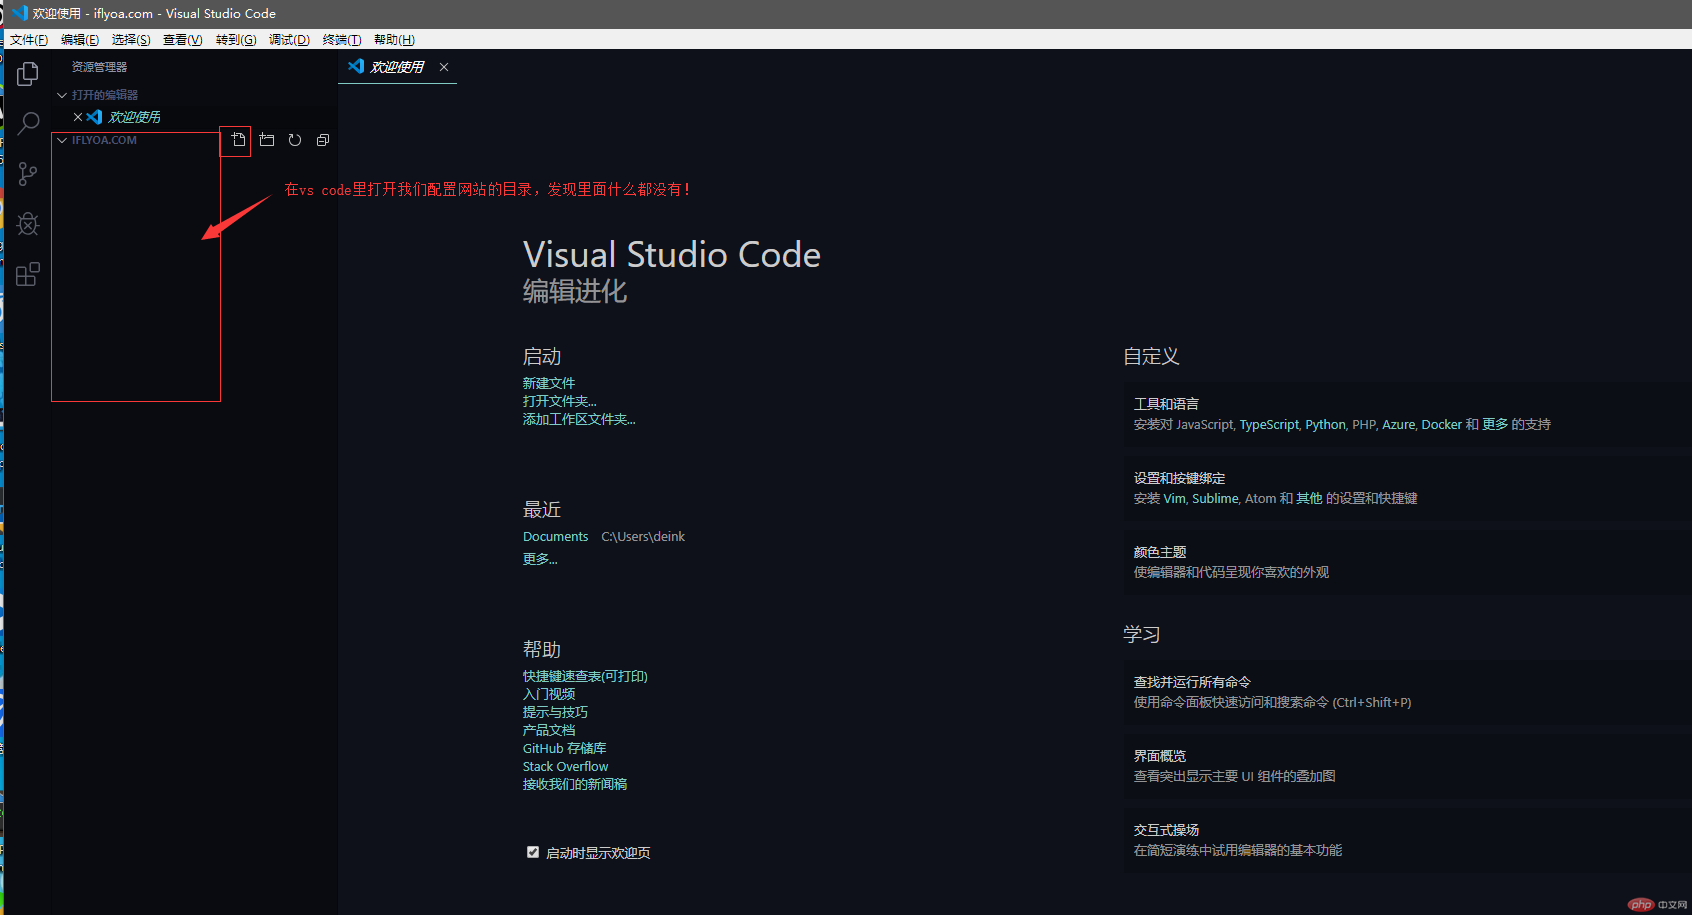Click the Sublime keybinding link

click(x=1215, y=499)
